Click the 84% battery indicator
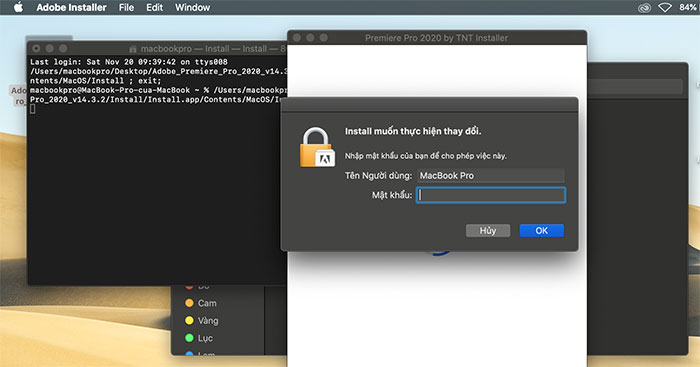 coord(688,8)
